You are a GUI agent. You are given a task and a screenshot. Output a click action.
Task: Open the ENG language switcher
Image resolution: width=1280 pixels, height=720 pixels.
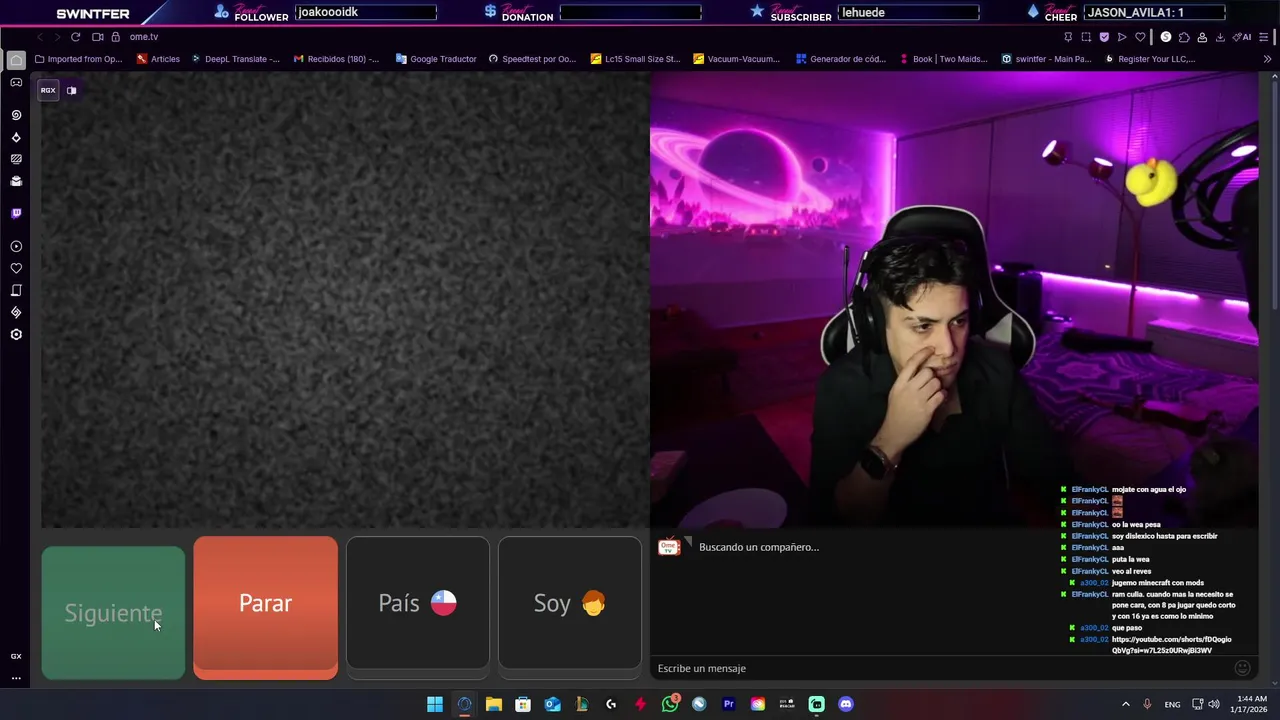(1172, 704)
